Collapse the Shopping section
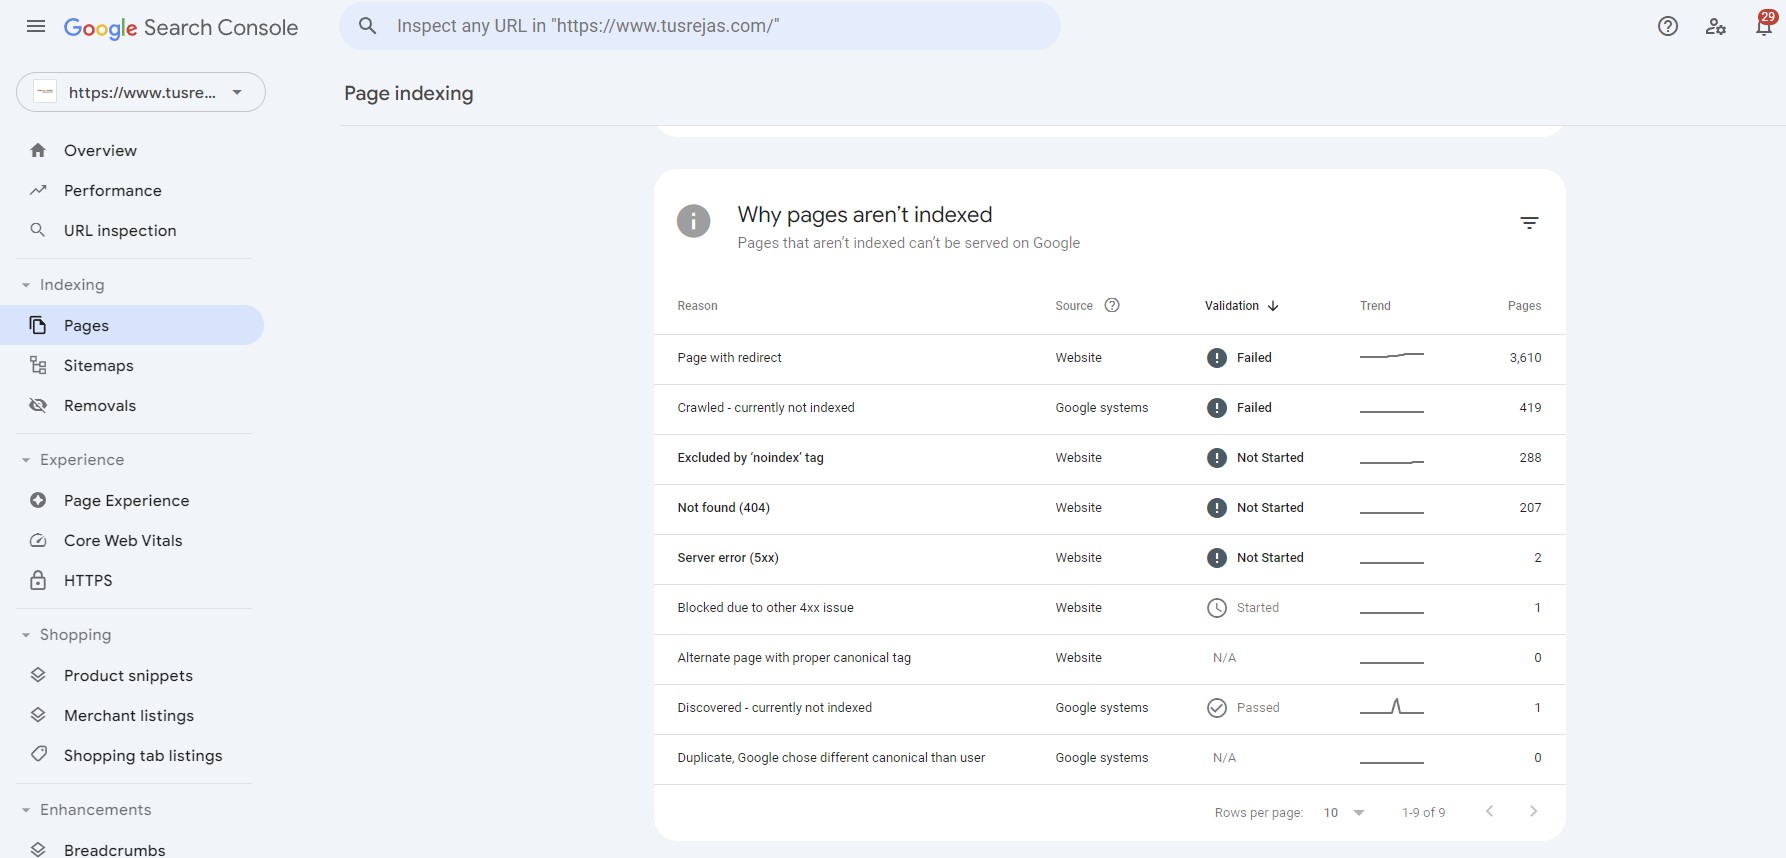This screenshot has width=1786, height=858. pos(26,635)
